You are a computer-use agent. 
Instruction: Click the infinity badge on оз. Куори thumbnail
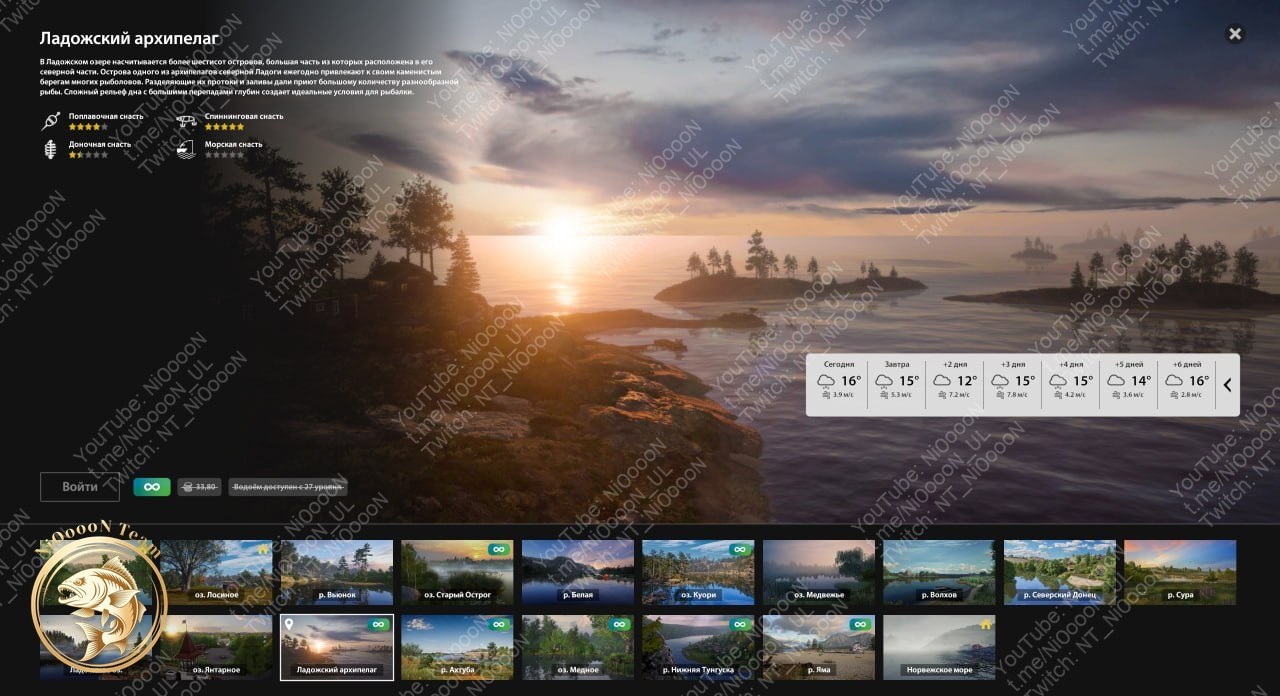(740, 549)
